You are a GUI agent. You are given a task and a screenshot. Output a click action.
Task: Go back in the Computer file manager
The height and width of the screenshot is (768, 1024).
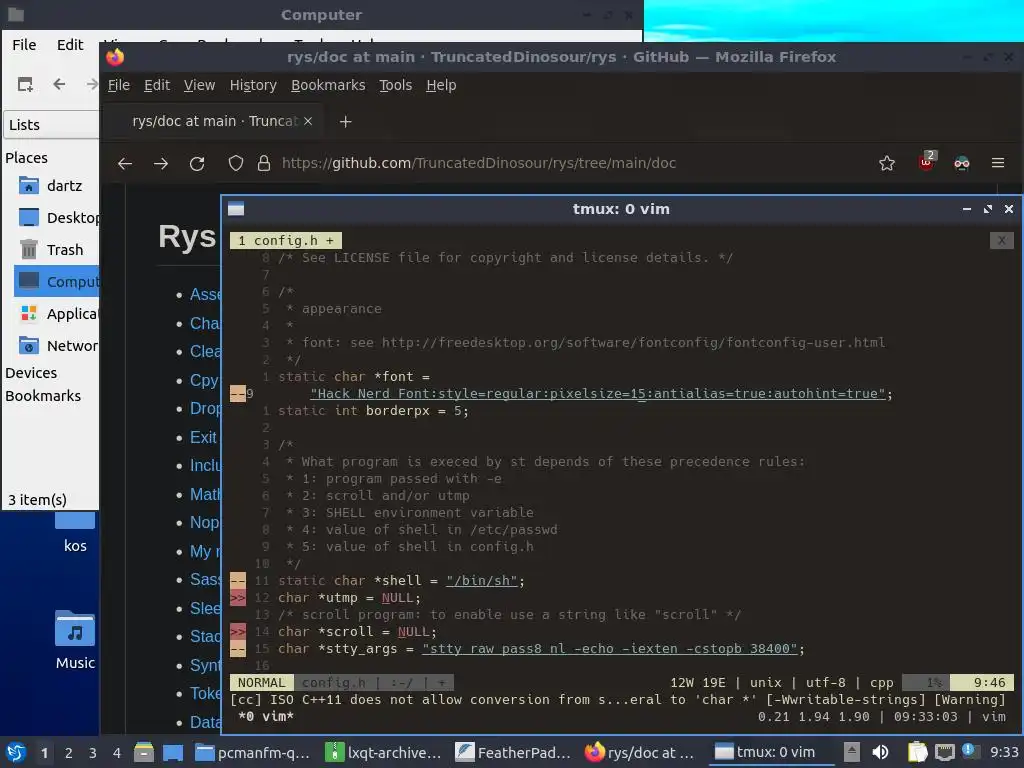[59, 84]
